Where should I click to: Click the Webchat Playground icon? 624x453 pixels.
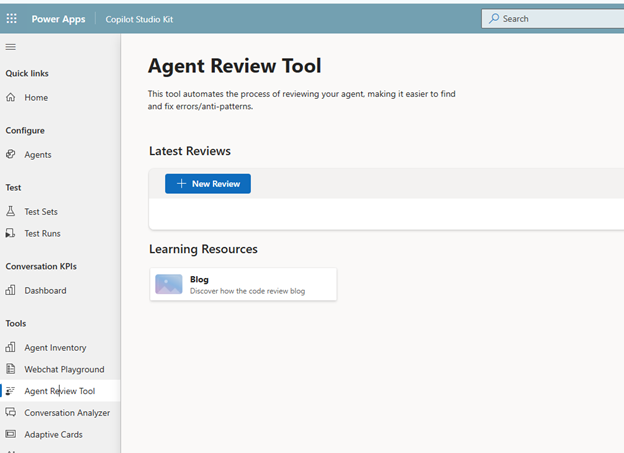click(x=11, y=369)
